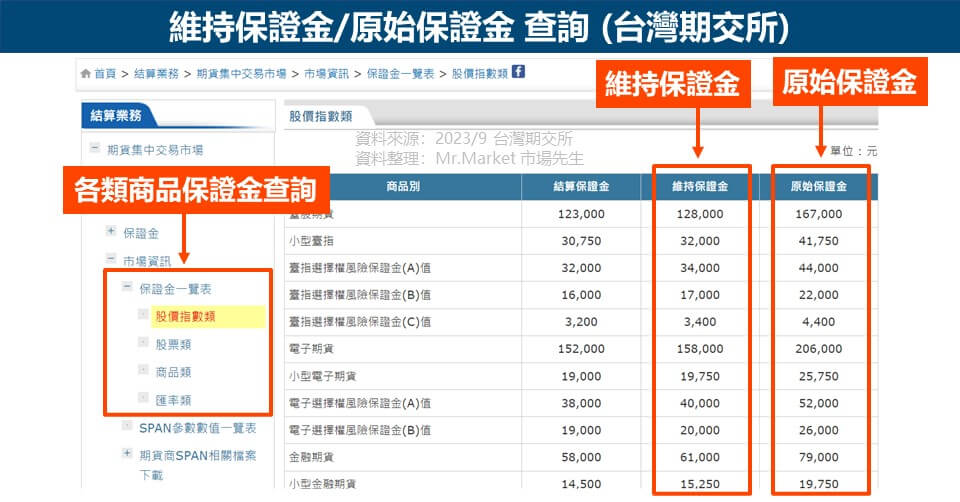Screen dimensions: 960x502
Task: Expand the 保證金 sidebar node
Action: (x=111, y=232)
